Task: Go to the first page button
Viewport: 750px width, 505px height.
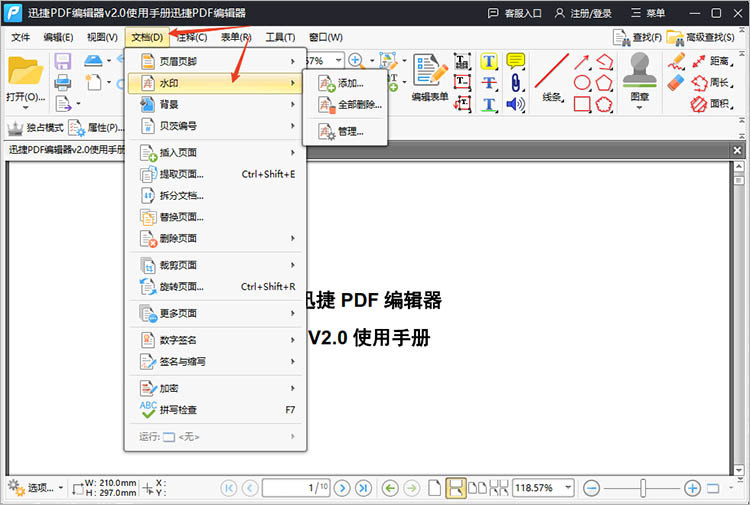Action: [229, 488]
